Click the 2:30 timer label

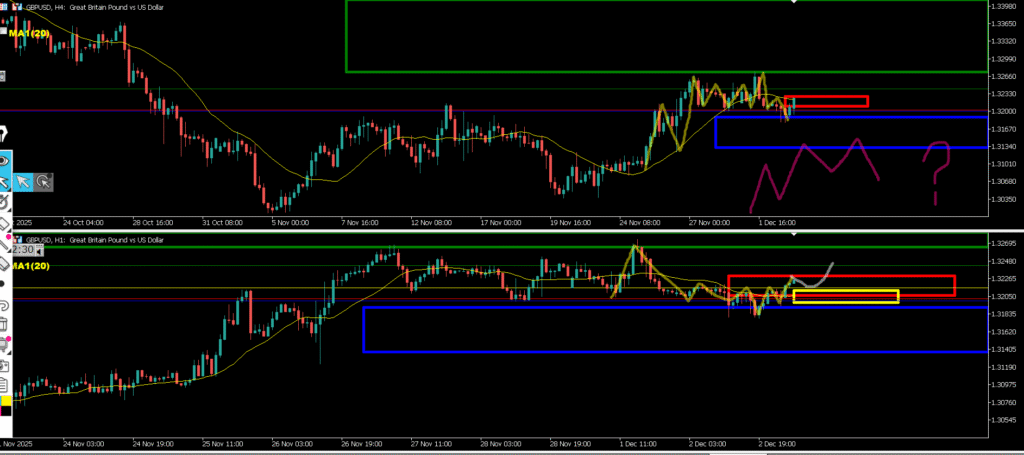click(25, 250)
